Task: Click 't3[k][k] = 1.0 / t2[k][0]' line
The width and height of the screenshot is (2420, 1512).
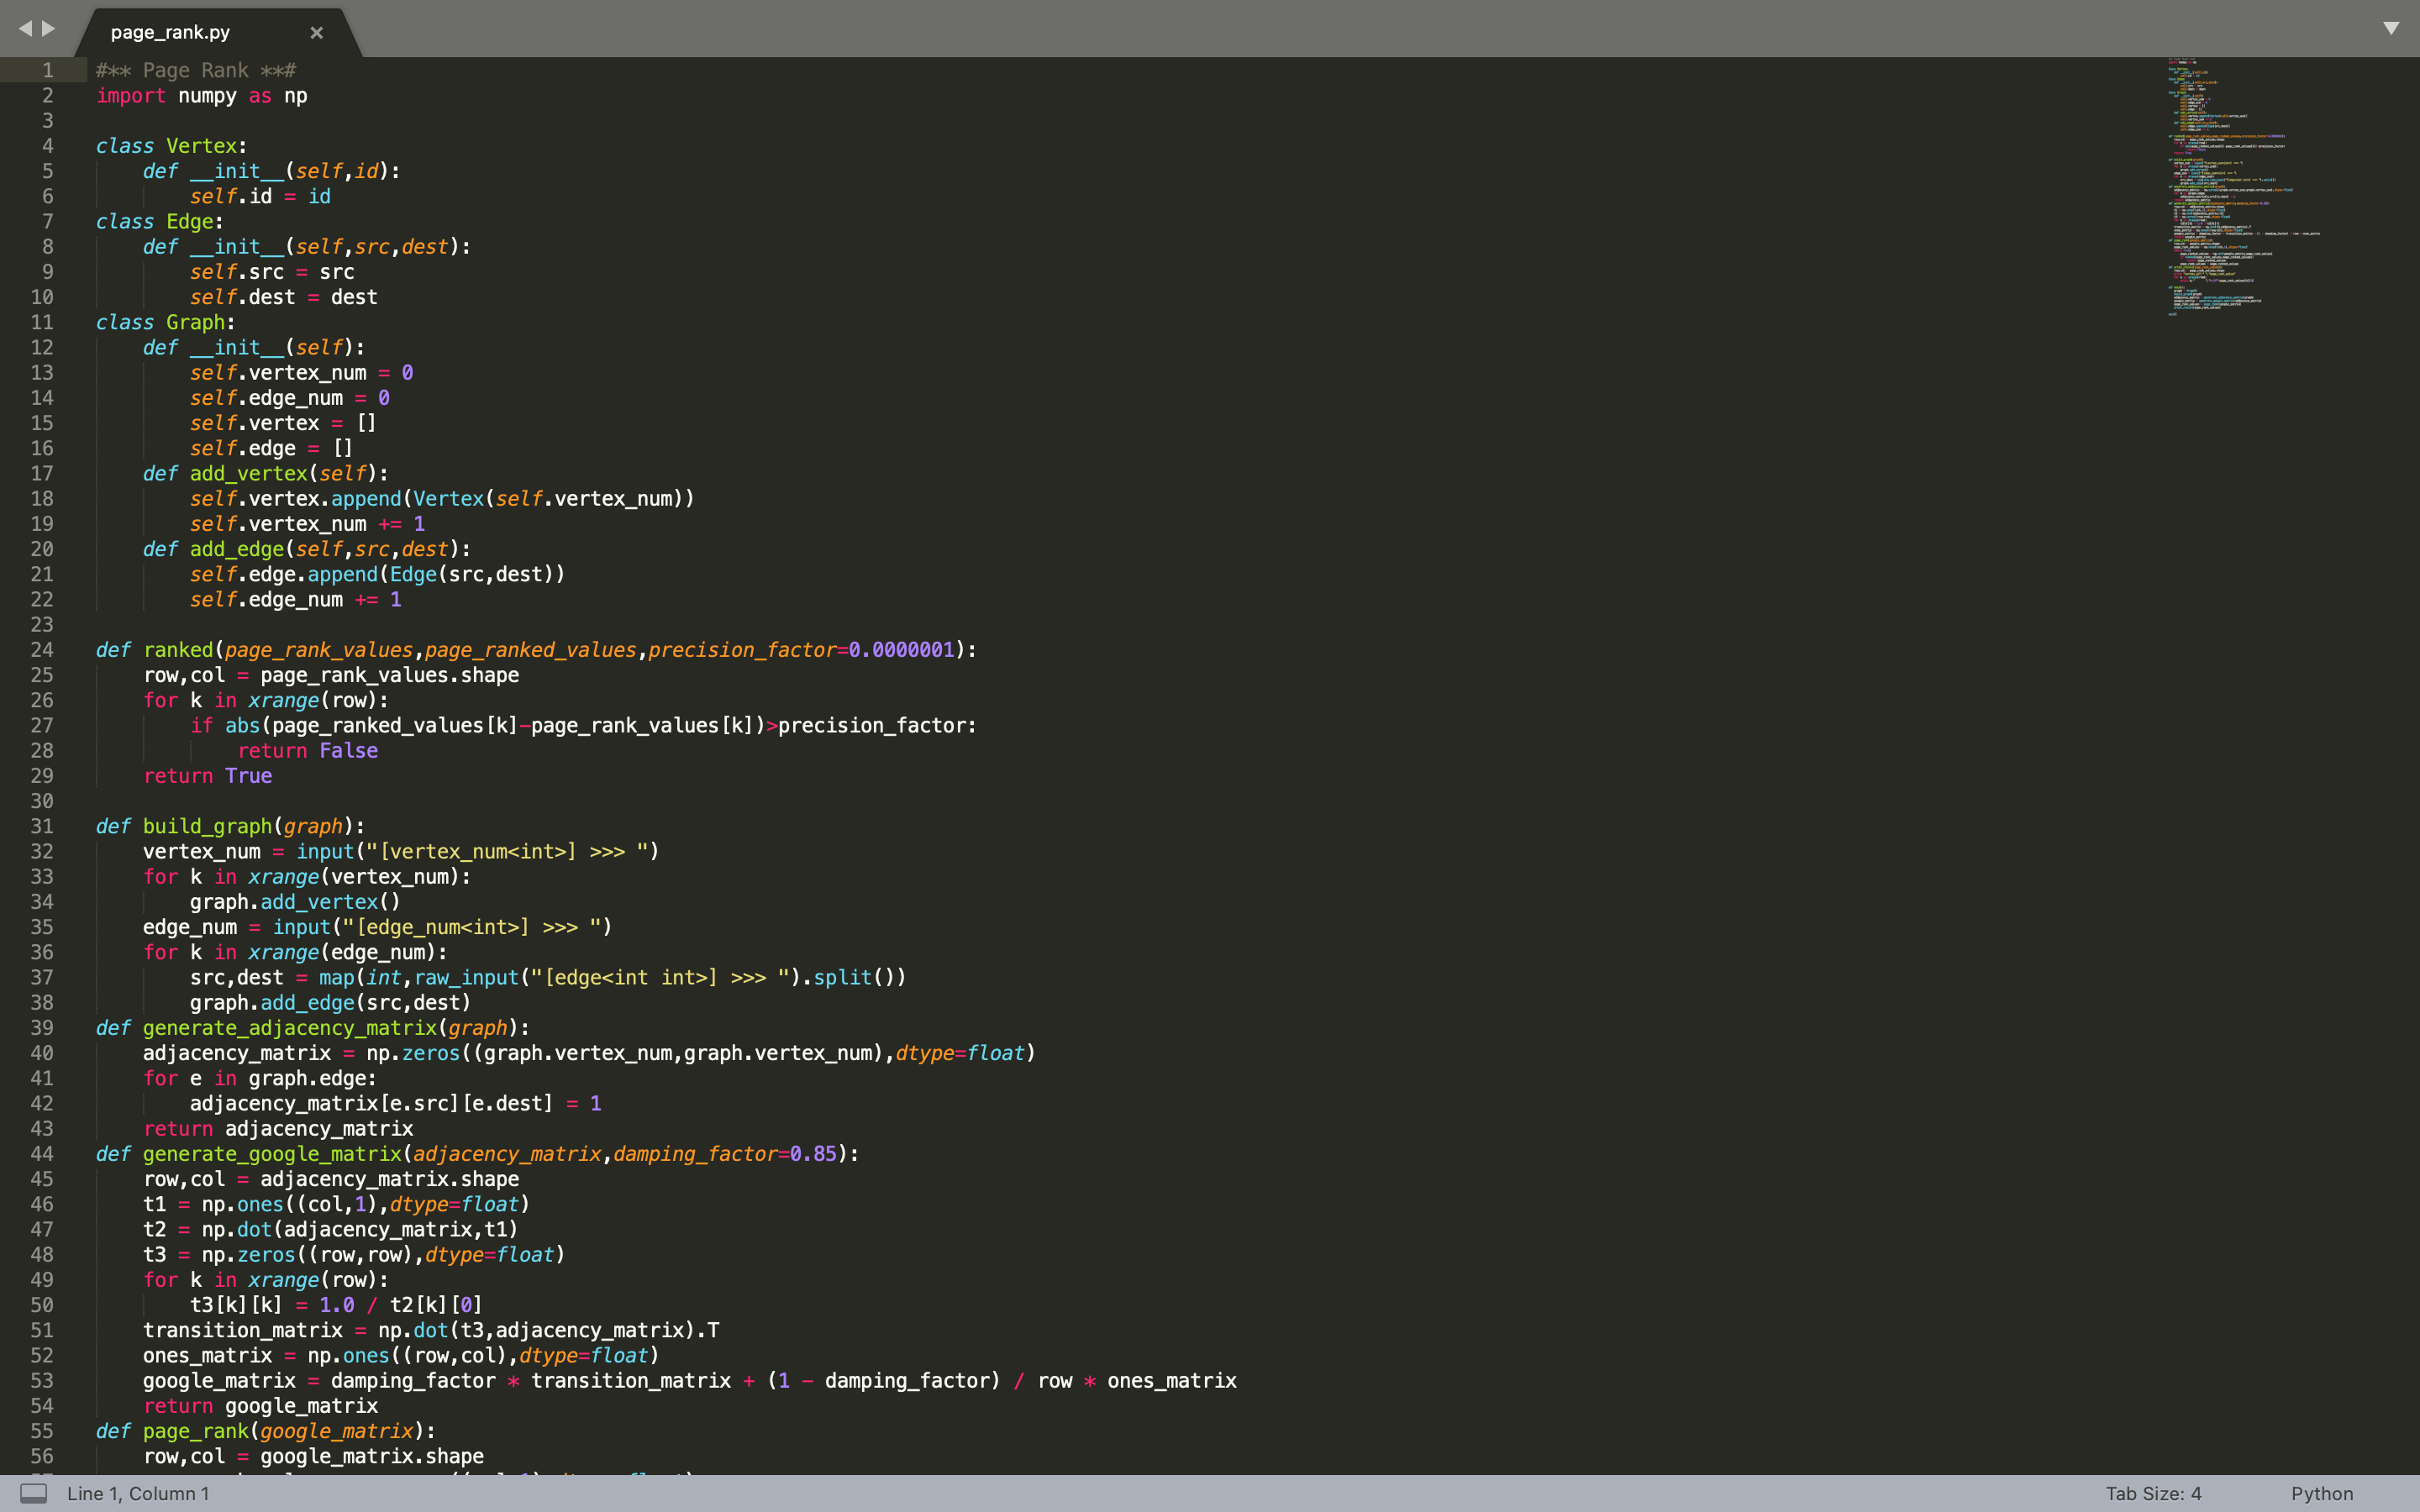Action: 336,1305
